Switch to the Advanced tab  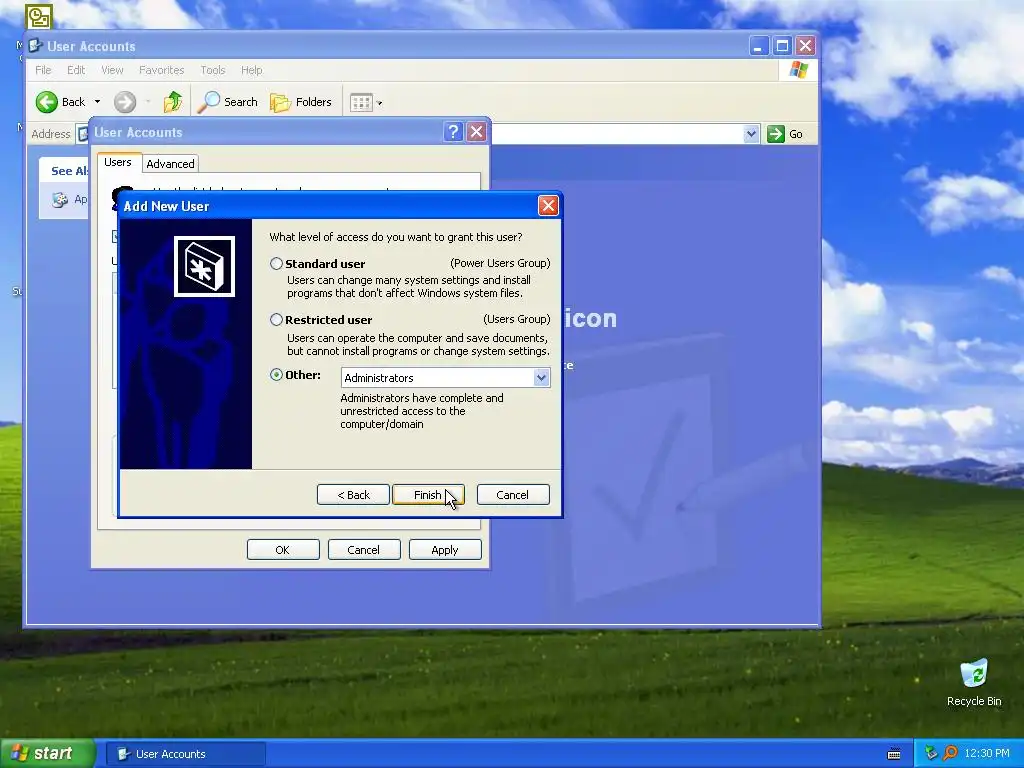coord(170,164)
